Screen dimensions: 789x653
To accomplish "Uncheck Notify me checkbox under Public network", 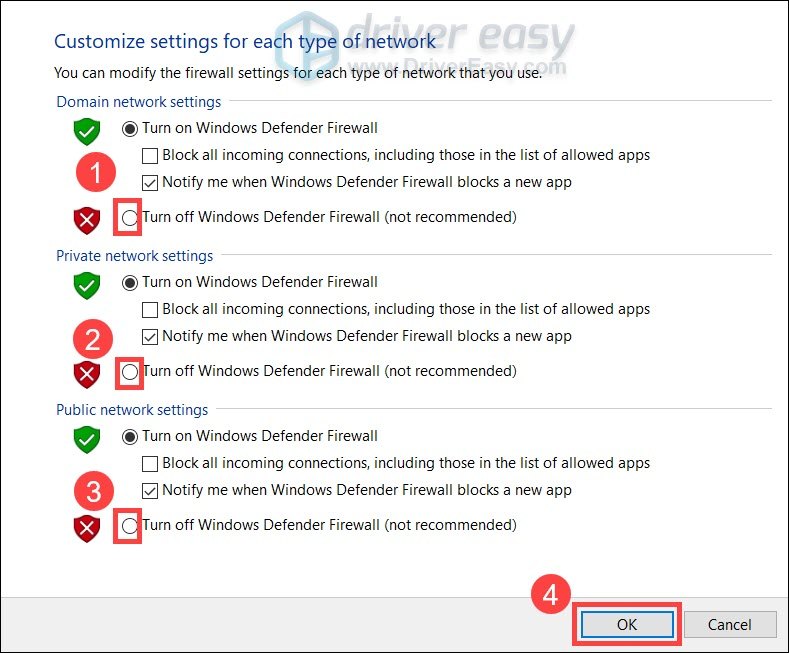I will pos(150,491).
